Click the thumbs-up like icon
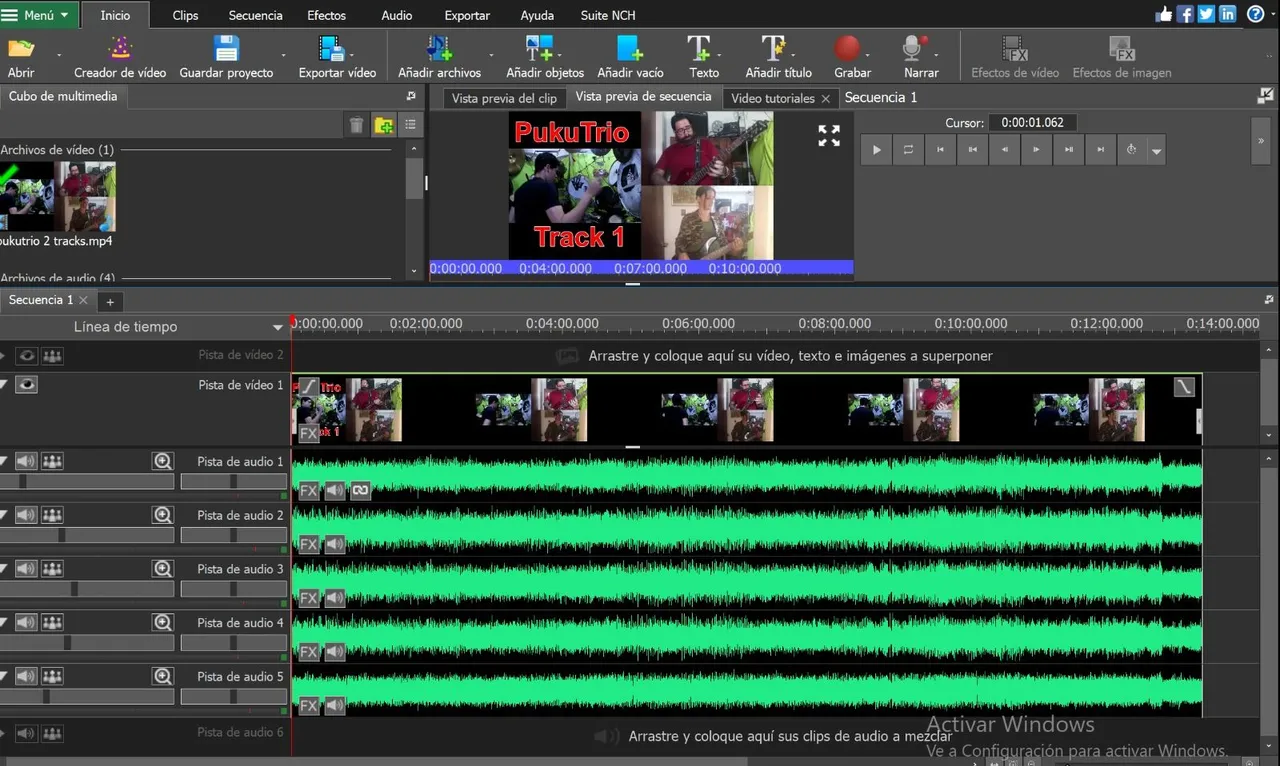The width and height of the screenshot is (1280, 766). [x=1164, y=14]
